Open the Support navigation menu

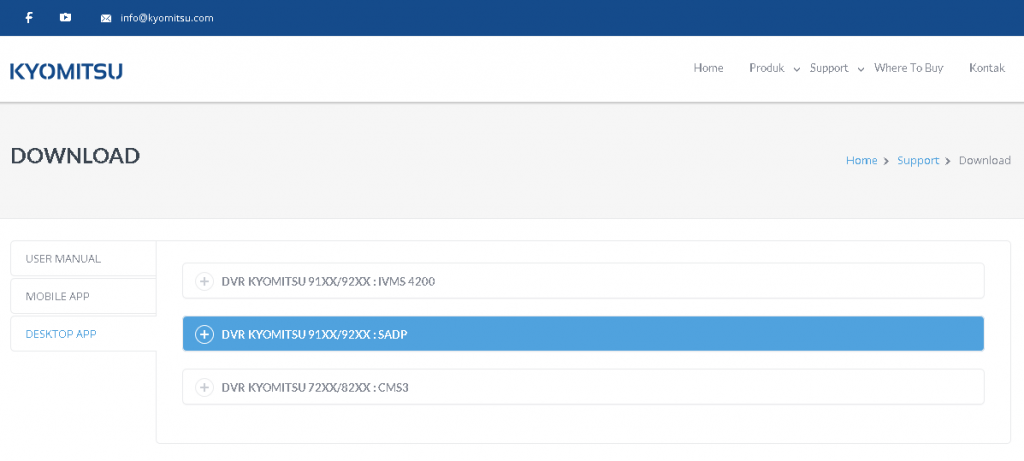click(829, 68)
